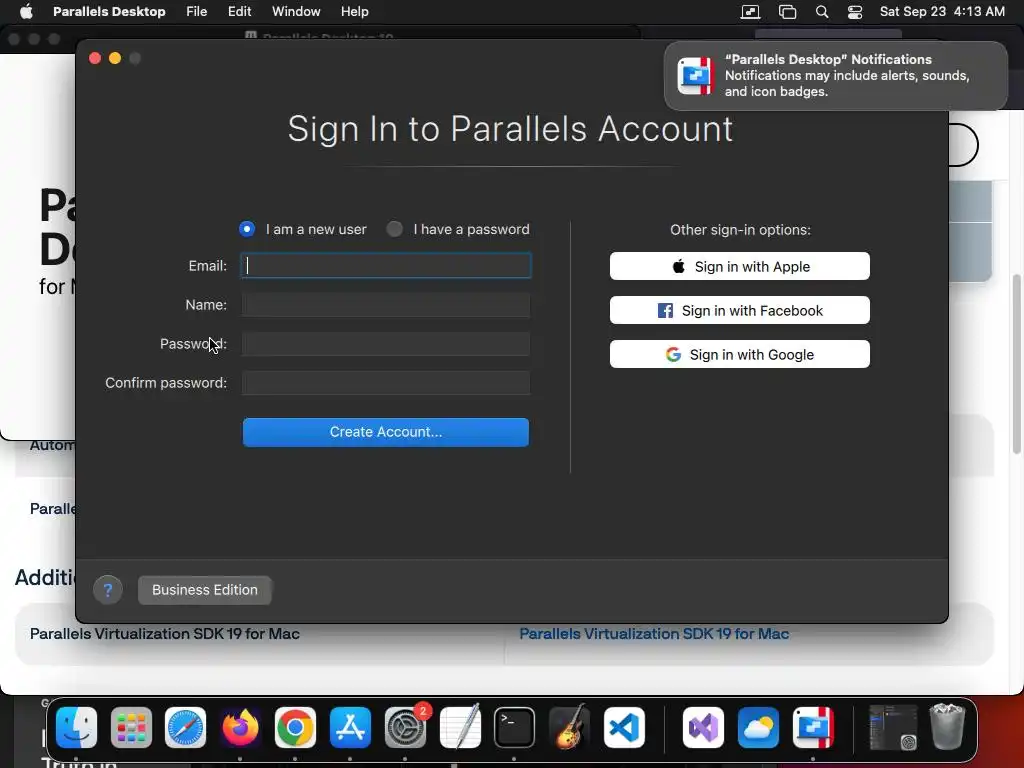Open the Apple menu
The height and width of the screenshot is (768, 1024).
click(x=26, y=12)
